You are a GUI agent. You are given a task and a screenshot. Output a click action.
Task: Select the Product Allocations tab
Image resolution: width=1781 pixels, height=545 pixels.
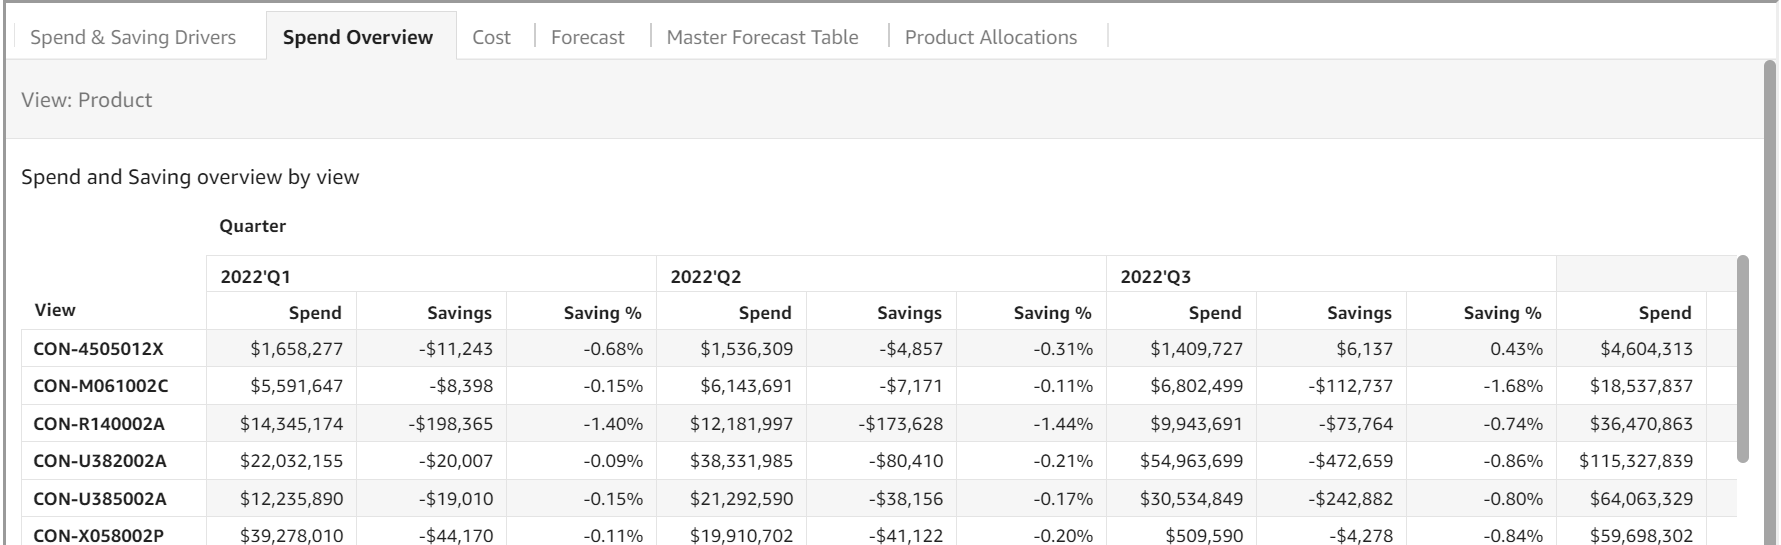(990, 37)
